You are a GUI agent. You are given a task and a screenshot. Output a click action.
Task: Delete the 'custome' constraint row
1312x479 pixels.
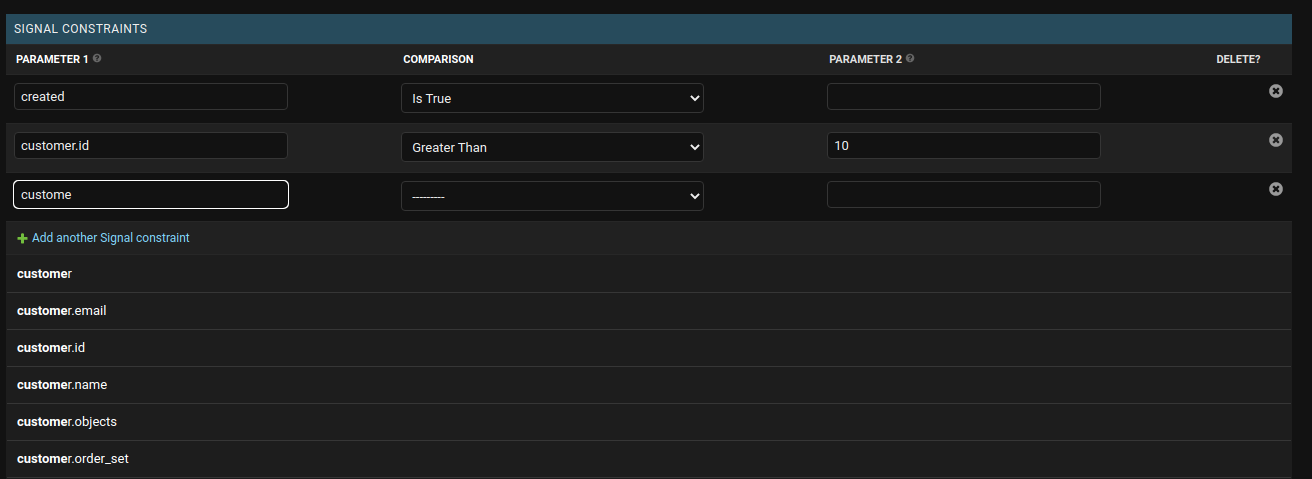click(1275, 189)
